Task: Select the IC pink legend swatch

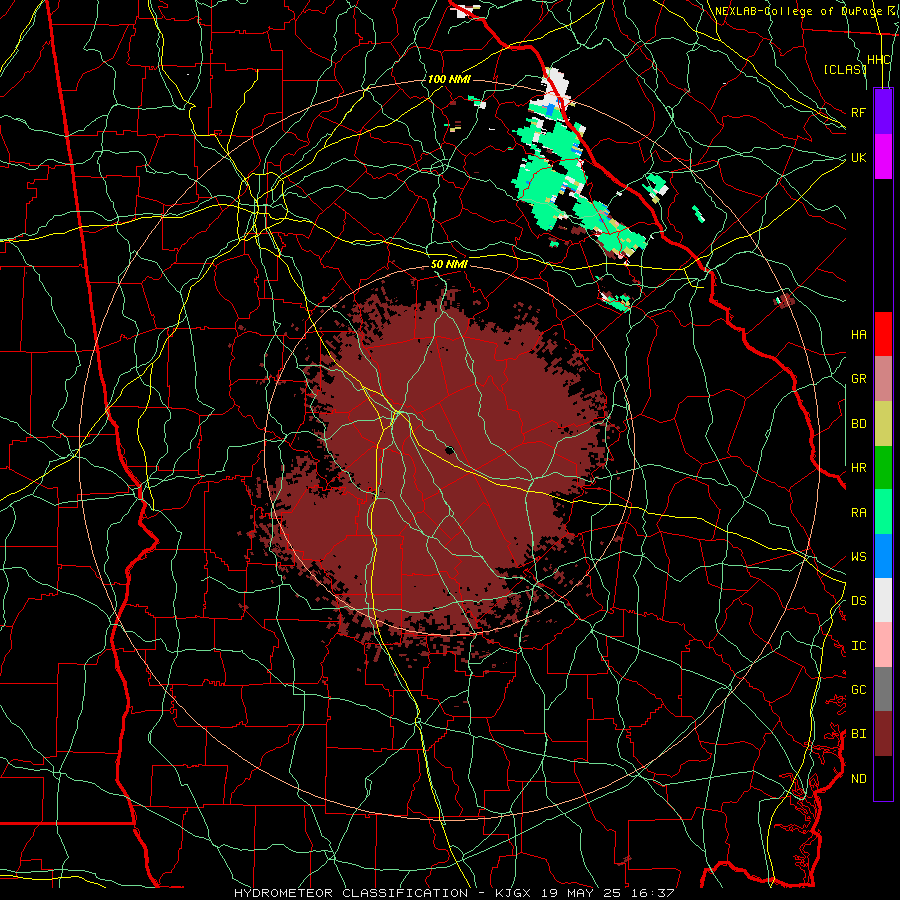Action: (x=883, y=645)
